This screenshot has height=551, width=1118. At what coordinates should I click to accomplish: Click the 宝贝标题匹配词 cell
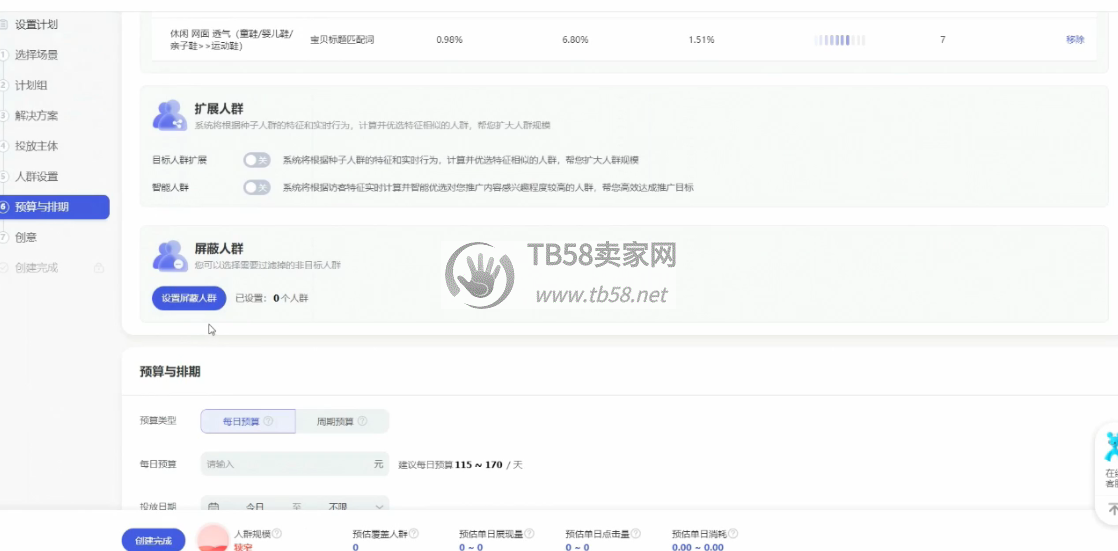(x=342, y=40)
